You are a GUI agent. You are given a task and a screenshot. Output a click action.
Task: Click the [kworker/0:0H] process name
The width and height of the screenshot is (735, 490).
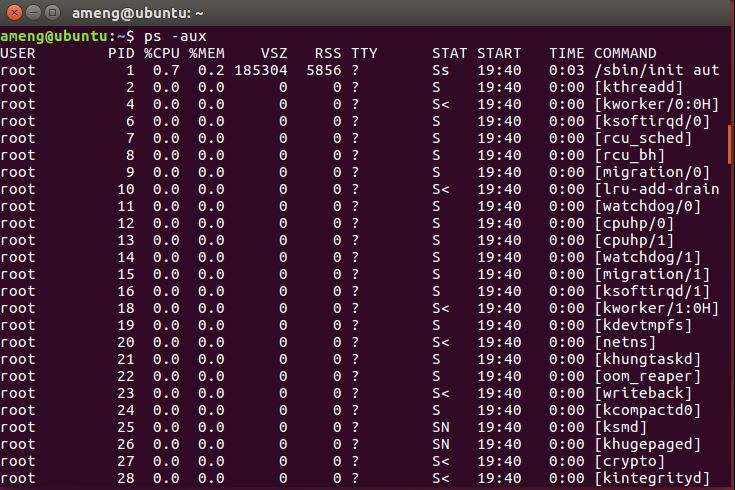[x=657, y=104]
